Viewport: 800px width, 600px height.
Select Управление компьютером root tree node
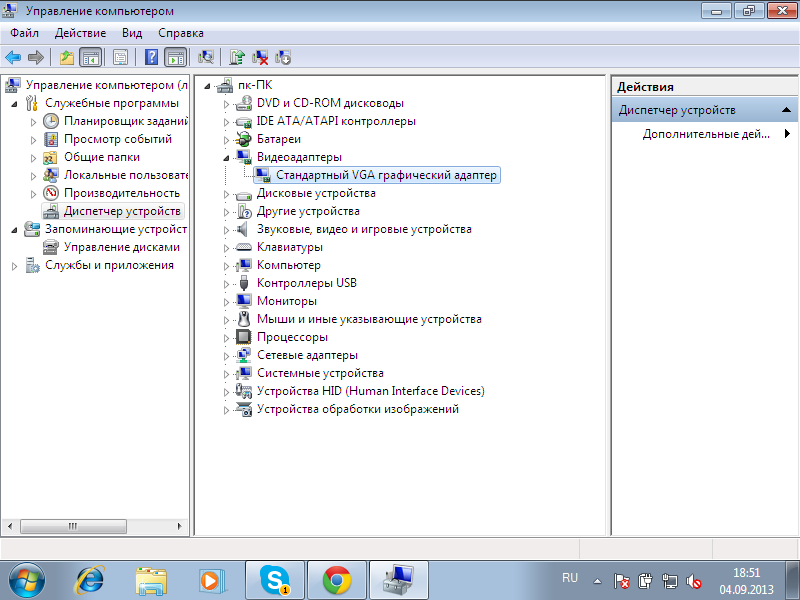click(x=107, y=85)
